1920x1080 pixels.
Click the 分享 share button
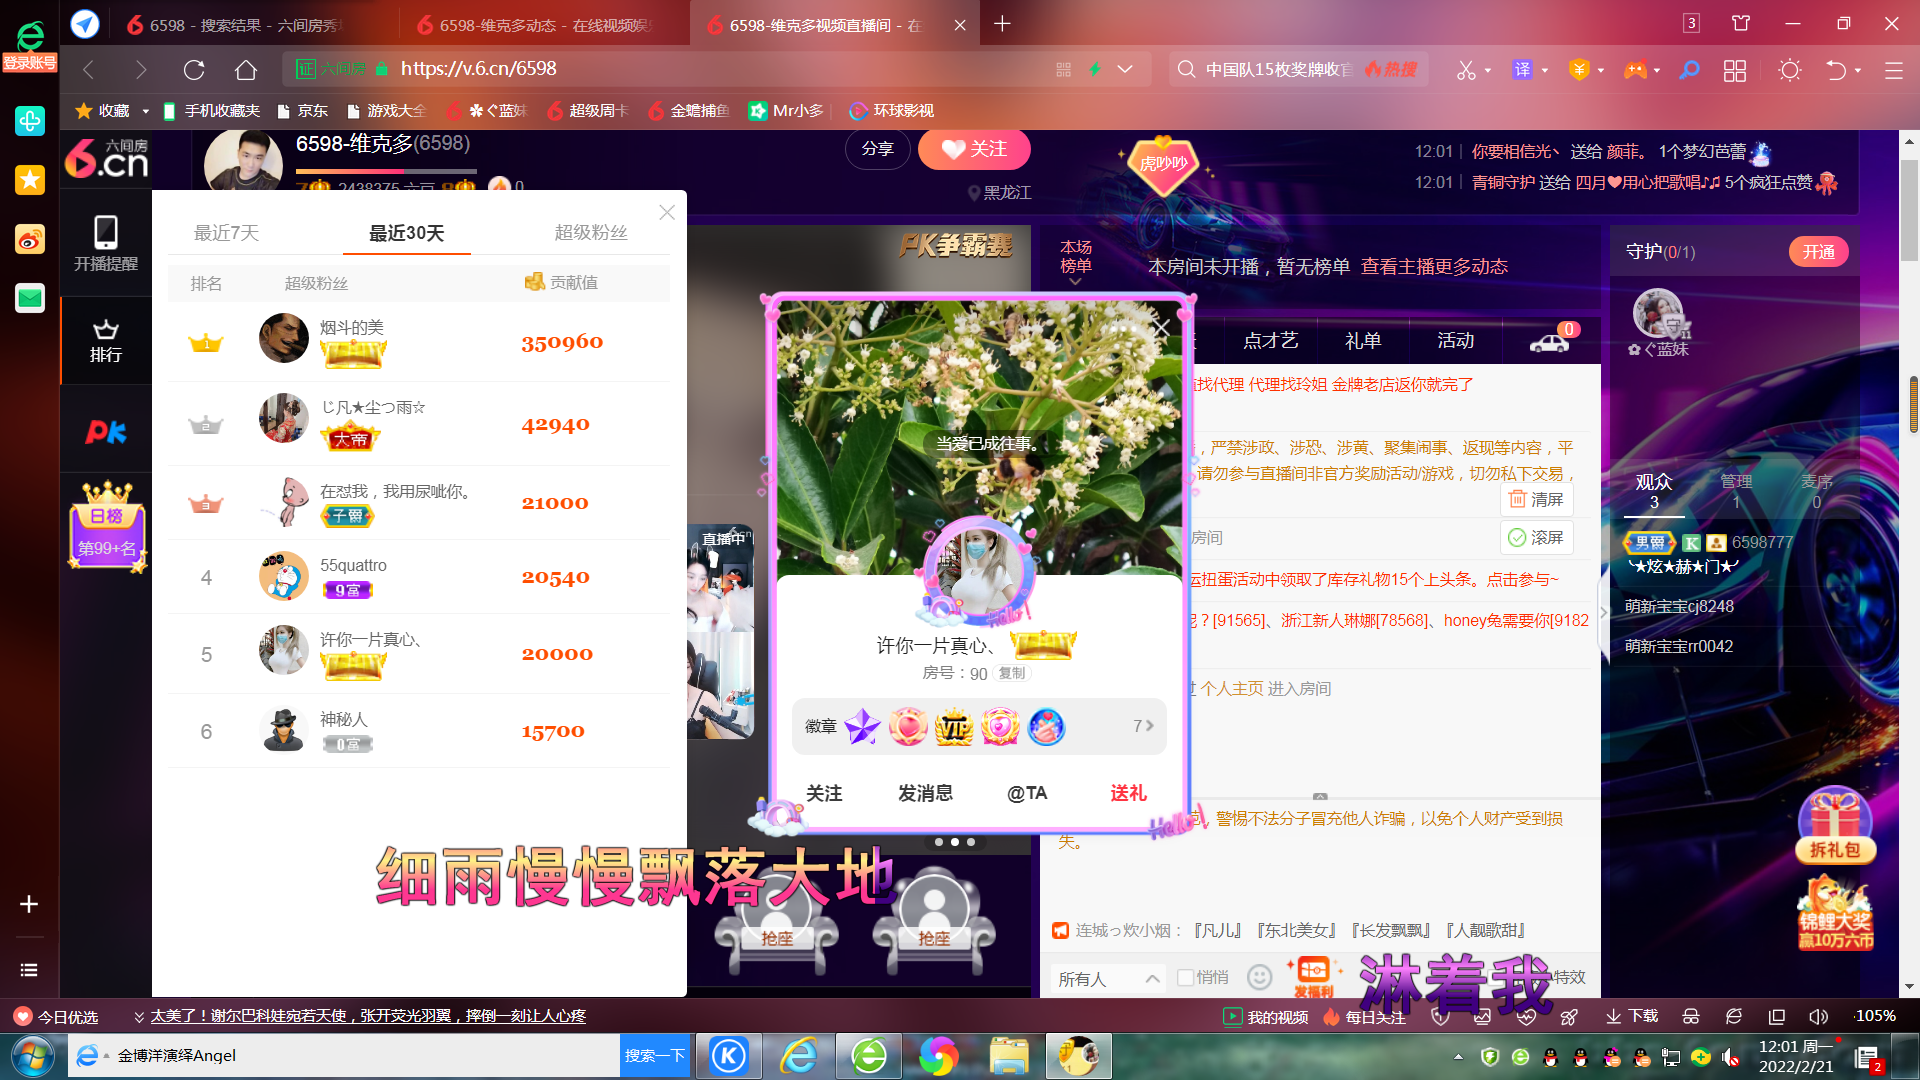click(x=877, y=149)
